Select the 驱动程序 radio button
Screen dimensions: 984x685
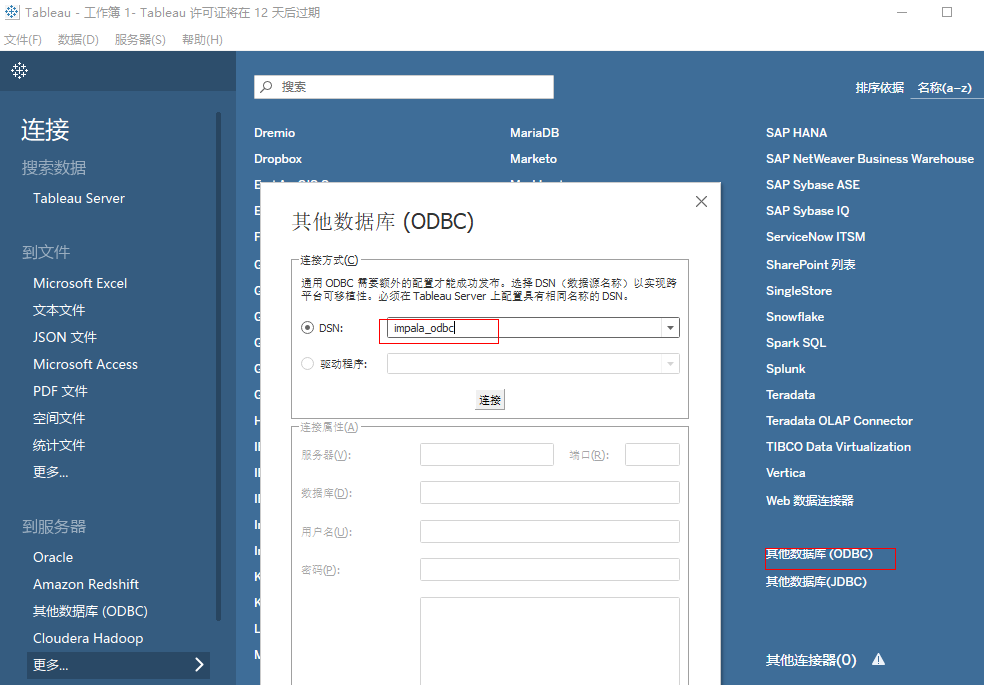308,364
